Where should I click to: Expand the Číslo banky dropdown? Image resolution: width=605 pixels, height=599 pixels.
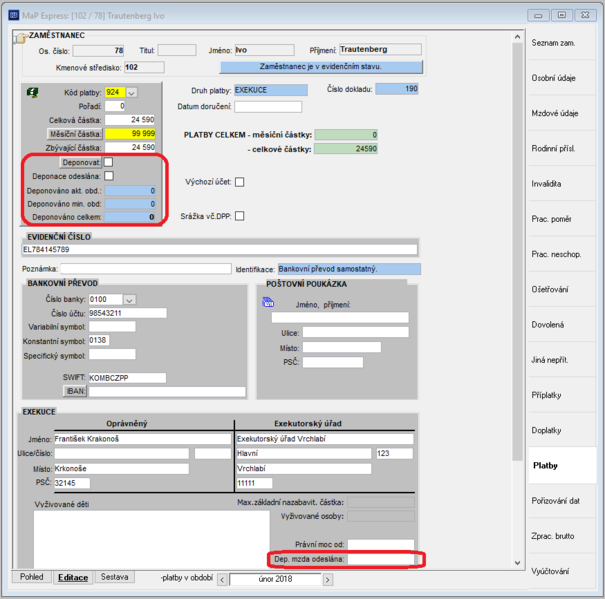(x=130, y=300)
